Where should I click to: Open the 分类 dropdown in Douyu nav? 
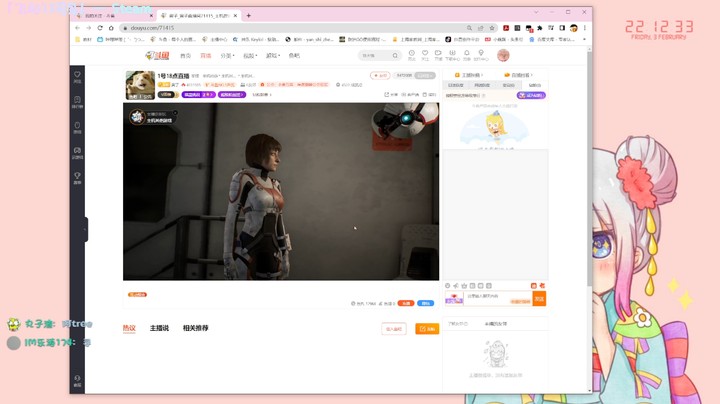227,56
